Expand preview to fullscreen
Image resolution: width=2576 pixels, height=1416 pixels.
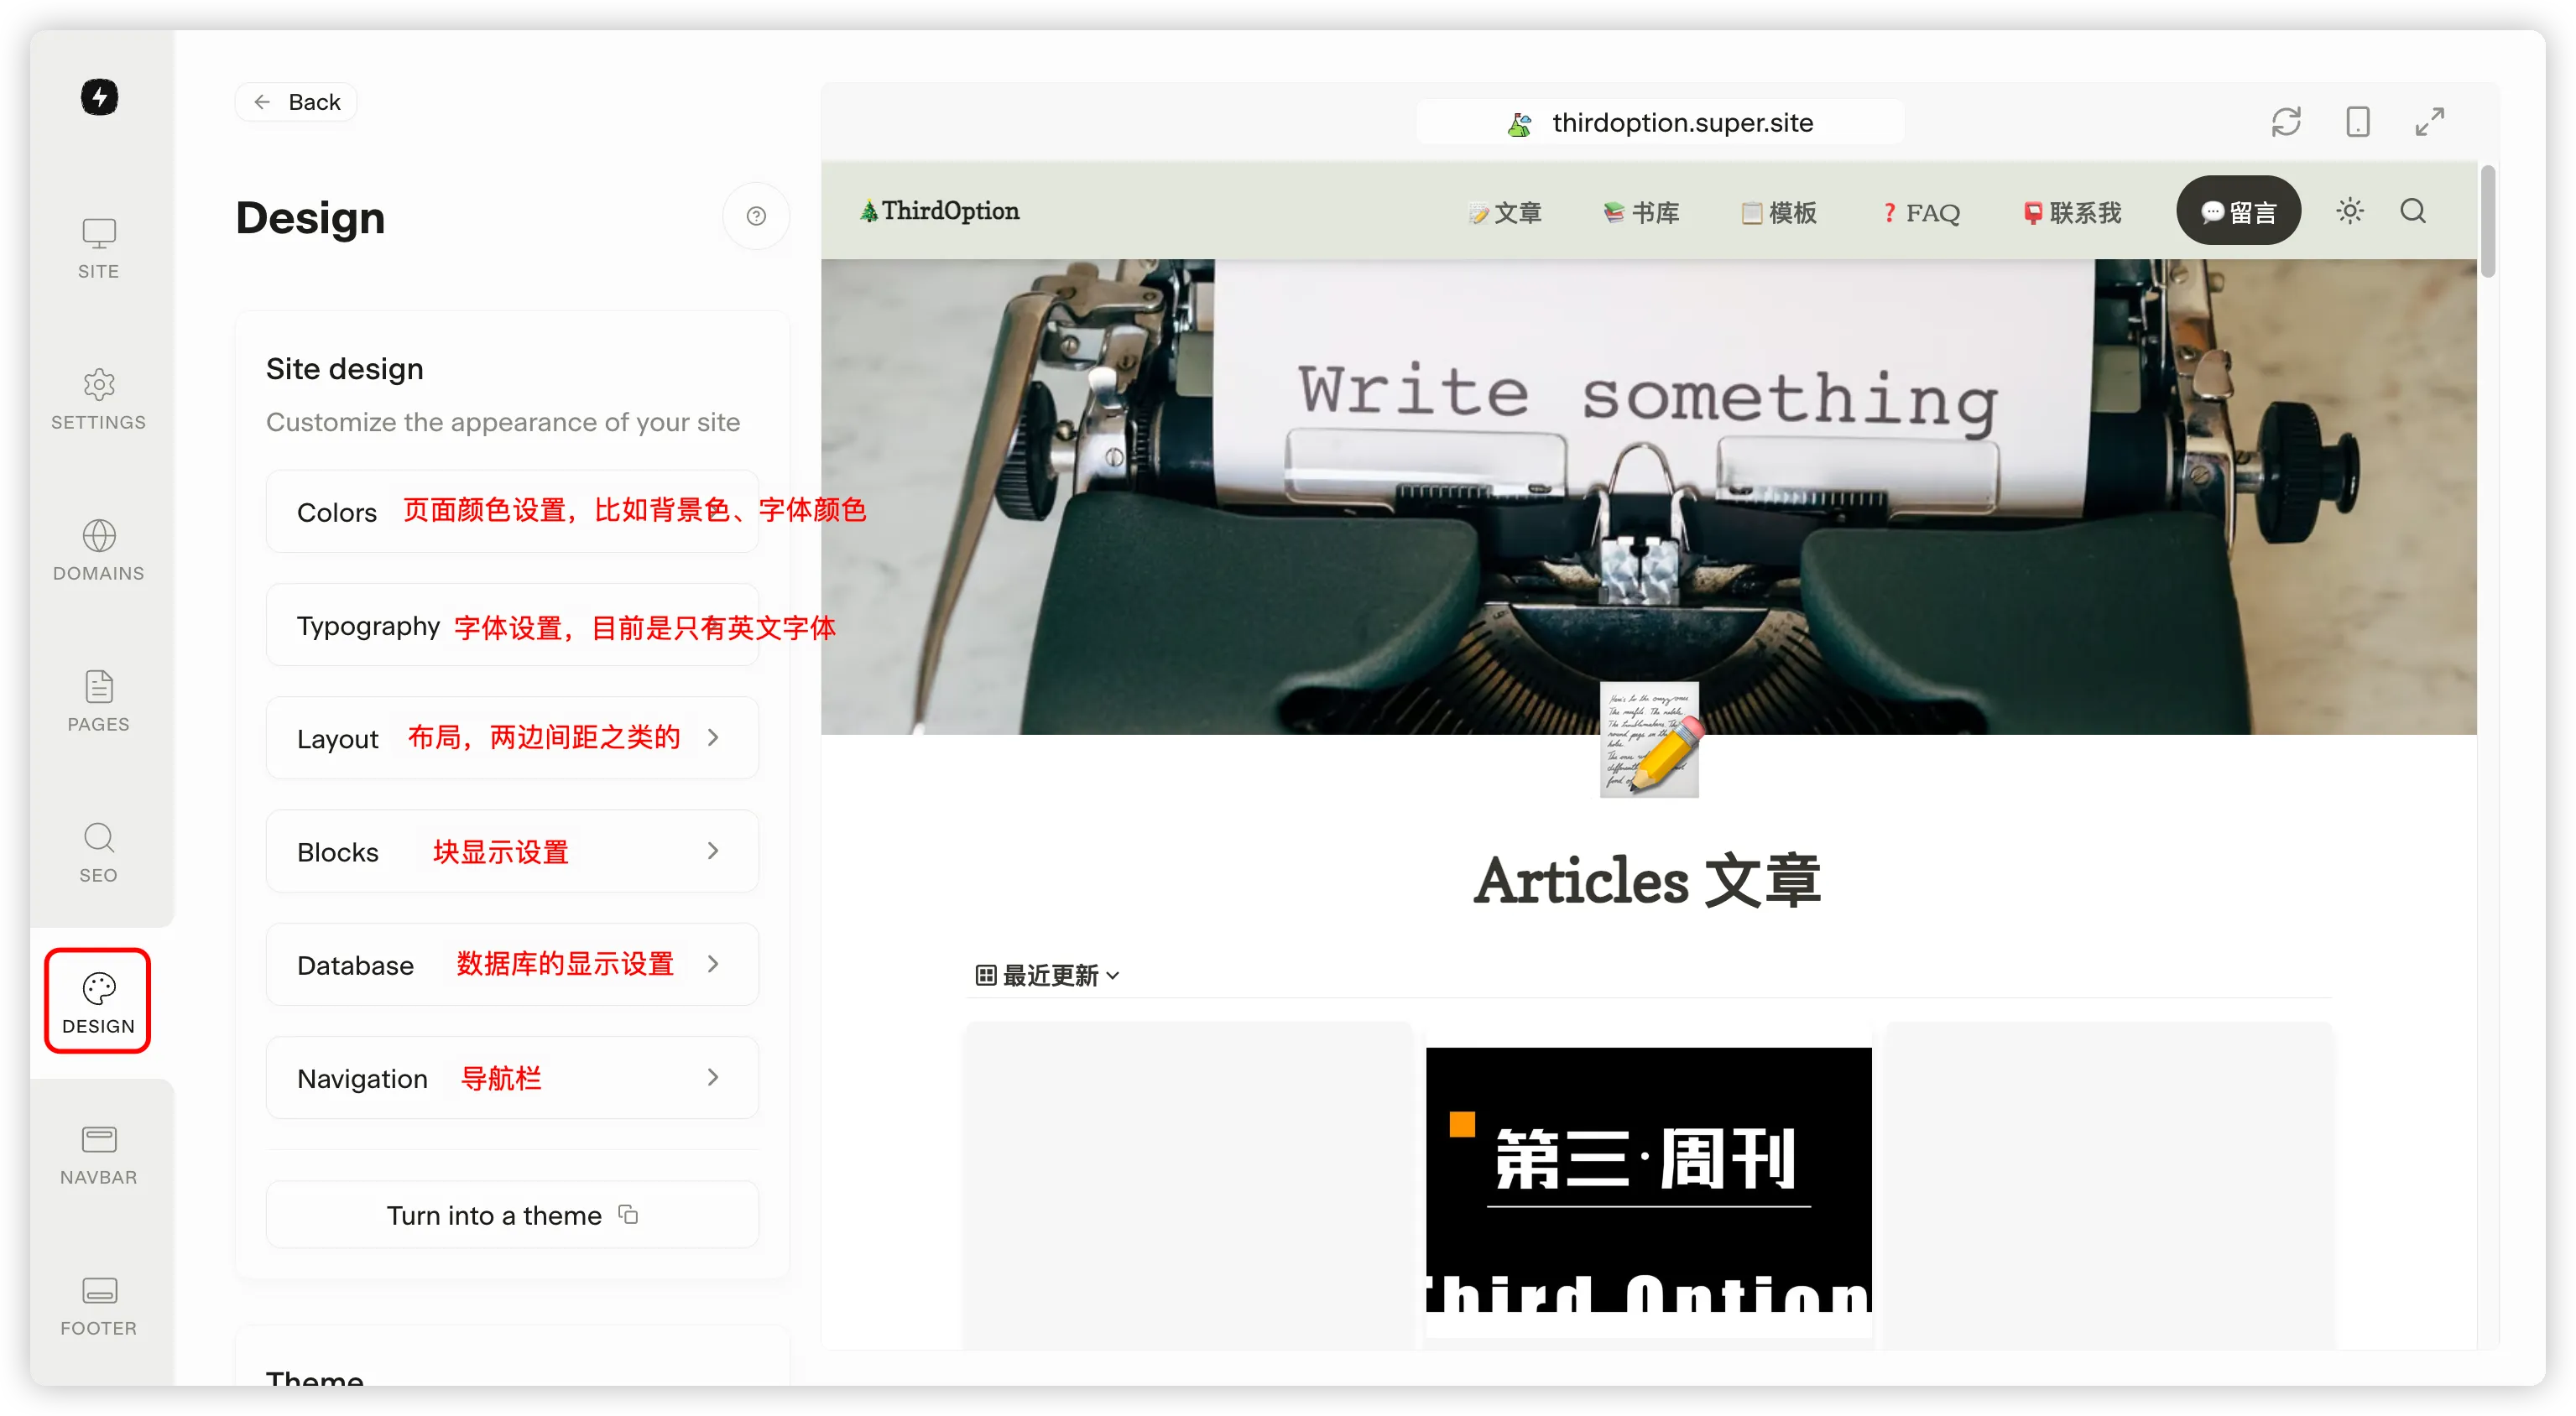(x=2429, y=122)
